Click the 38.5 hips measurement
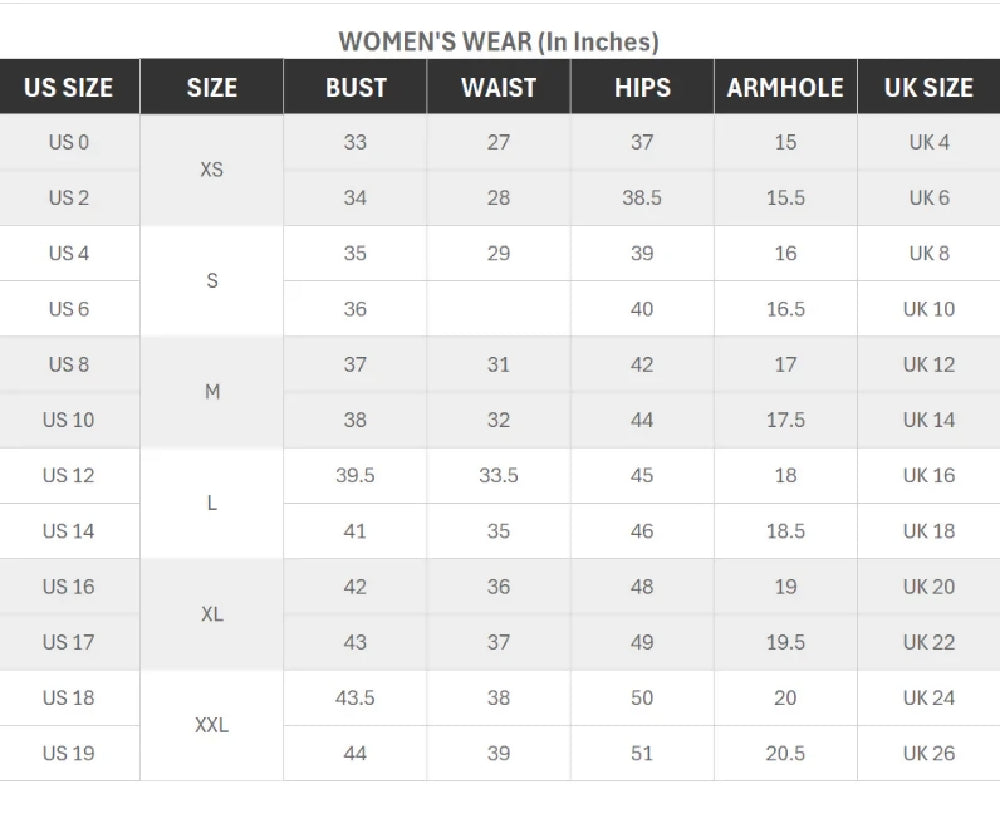The height and width of the screenshot is (833, 1000). pyautogui.click(x=642, y=198)
